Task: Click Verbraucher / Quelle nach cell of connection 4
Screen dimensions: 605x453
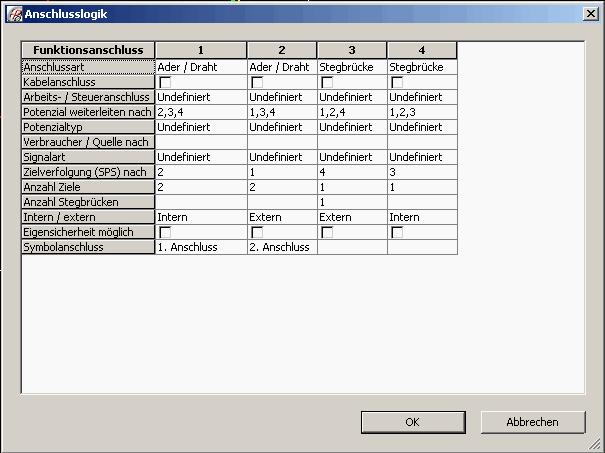Action: point(422,142)
